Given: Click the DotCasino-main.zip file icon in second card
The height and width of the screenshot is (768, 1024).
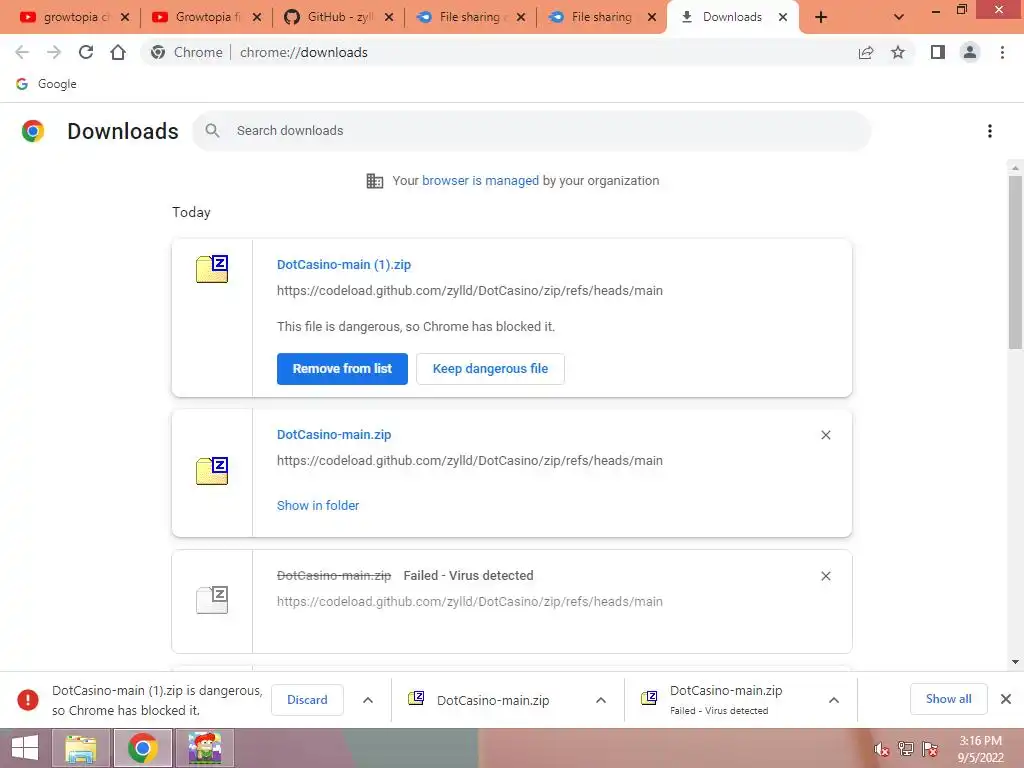Looking at the screenshot, I should point(212,470).
